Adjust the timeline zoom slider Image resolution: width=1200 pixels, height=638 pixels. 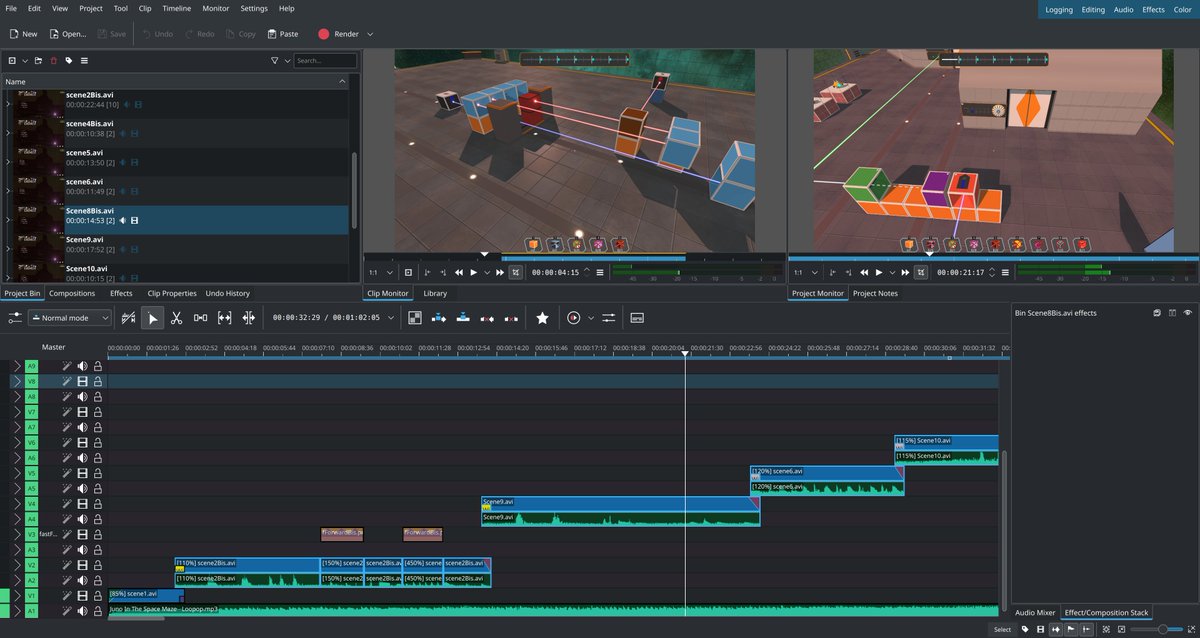pos(1155,629)
